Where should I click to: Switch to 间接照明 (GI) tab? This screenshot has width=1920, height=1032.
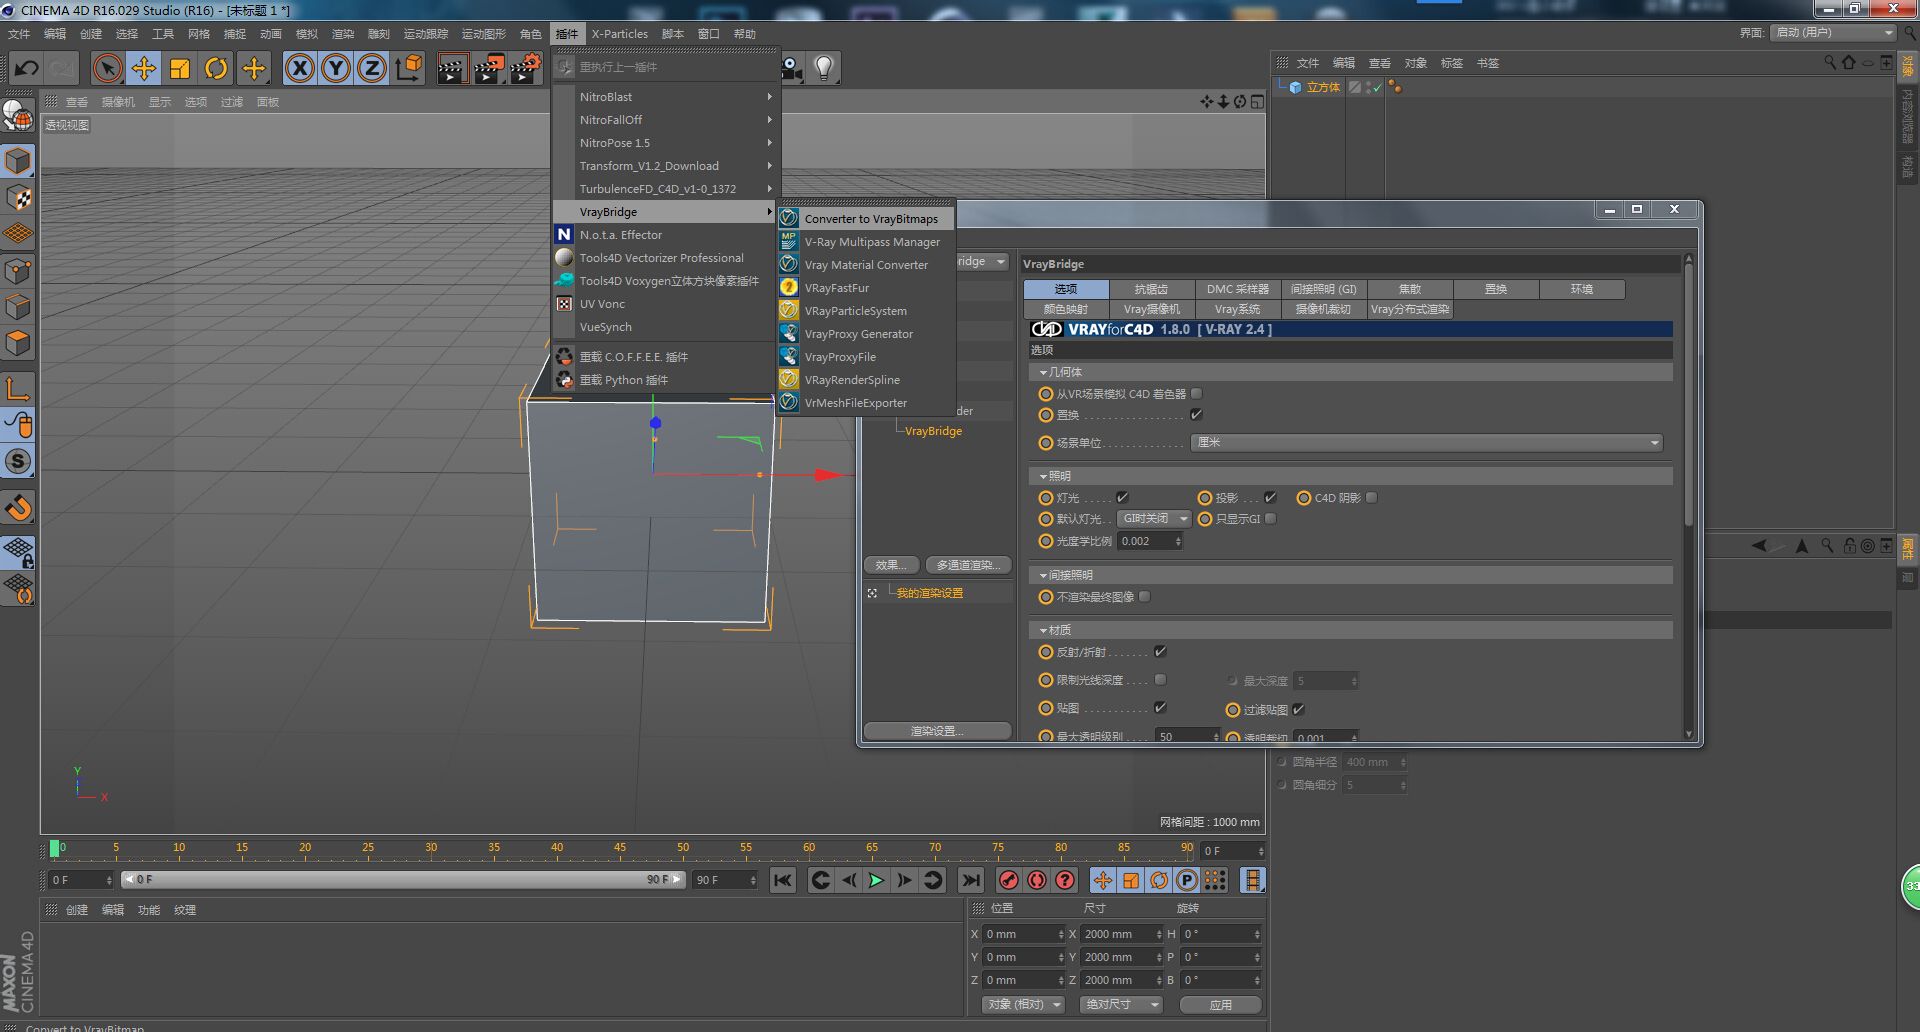click(x=1323, y=289)
